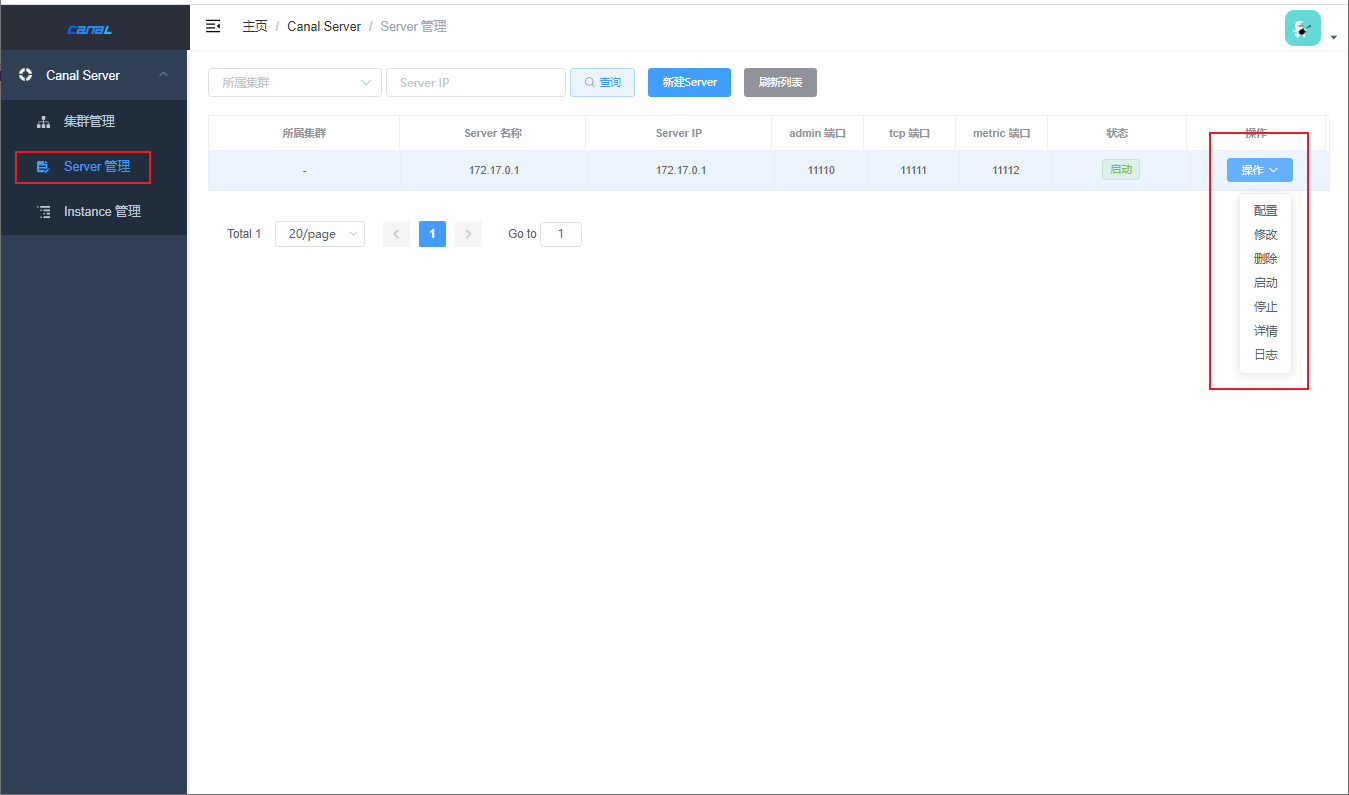Click the cluster management tree icon
This screenshot has width=1349, height=795.
pyautogui.click(x=43, y=122)
